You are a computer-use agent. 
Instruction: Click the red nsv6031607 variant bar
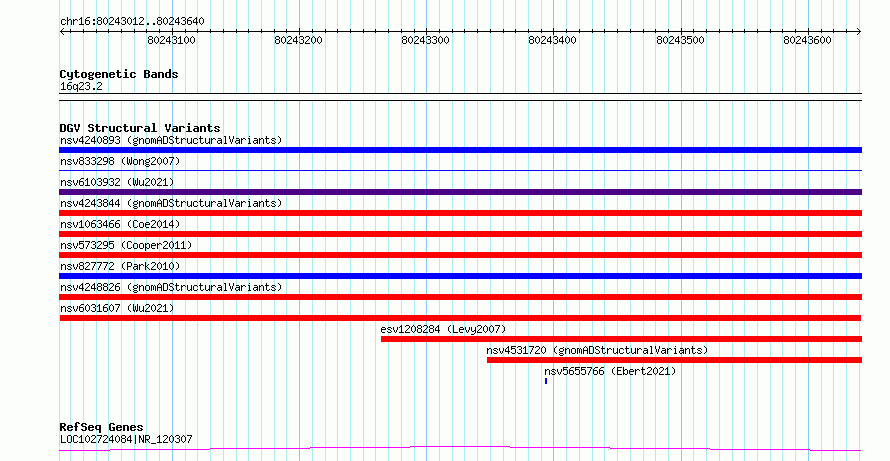[x=460, y=318]
